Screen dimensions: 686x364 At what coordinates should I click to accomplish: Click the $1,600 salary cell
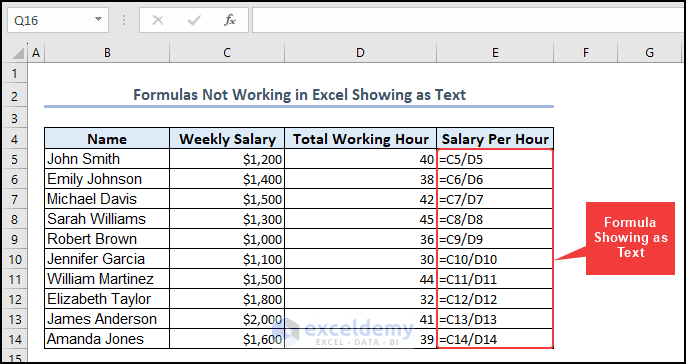(227, 339)
